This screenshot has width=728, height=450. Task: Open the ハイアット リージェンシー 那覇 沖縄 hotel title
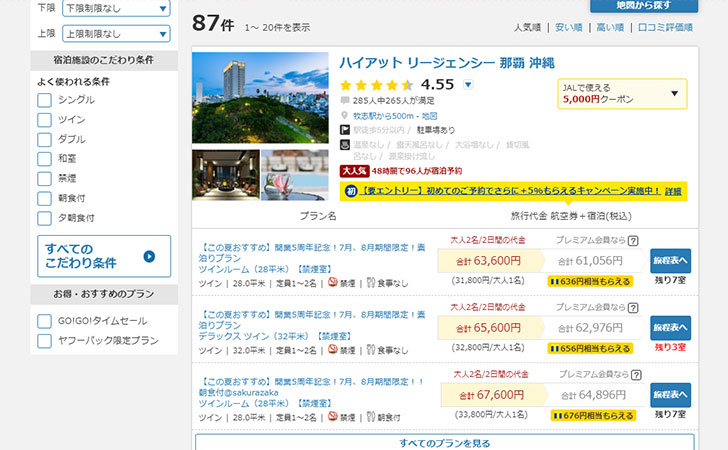point(447,63)
